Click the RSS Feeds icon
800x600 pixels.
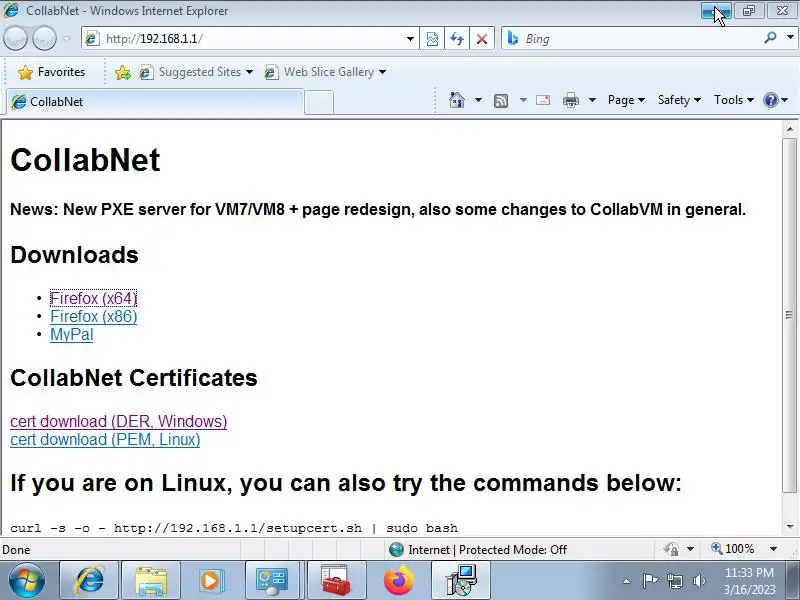tap(501, 101)
